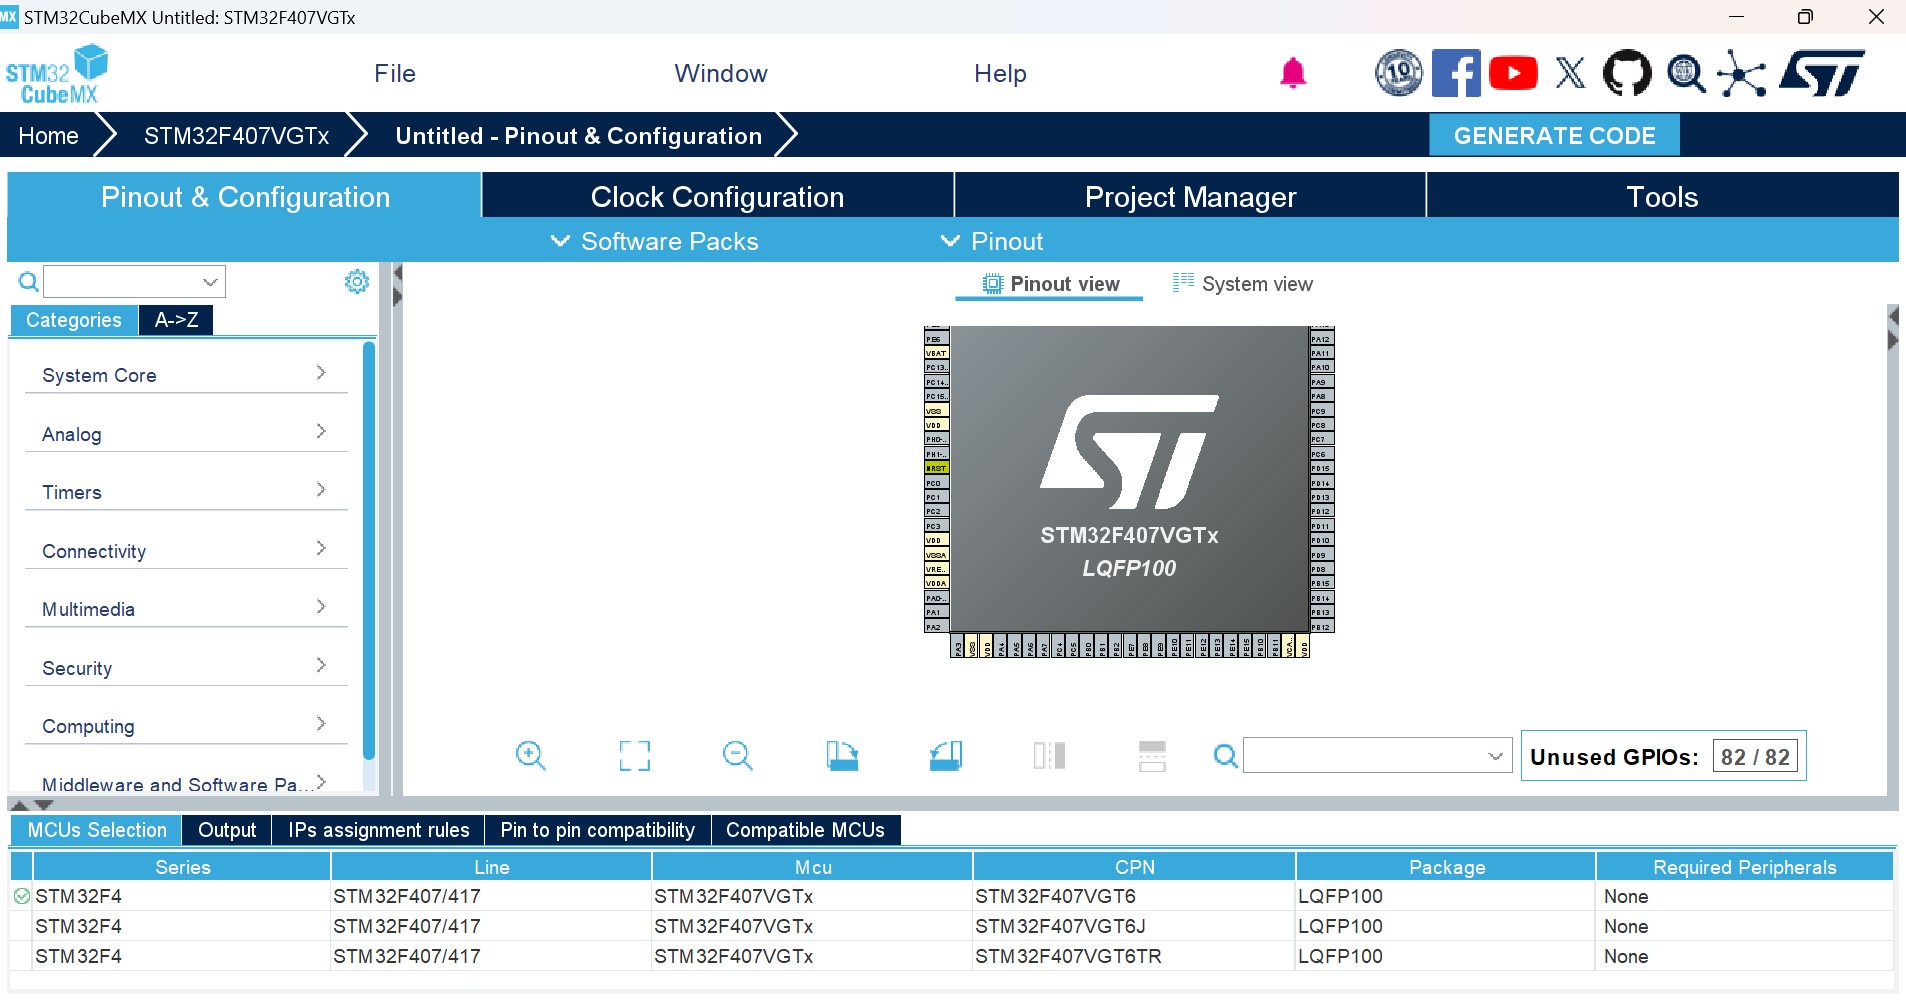Click the GENERATE CODE button

pyautogui.click(x=1554, y=135)
